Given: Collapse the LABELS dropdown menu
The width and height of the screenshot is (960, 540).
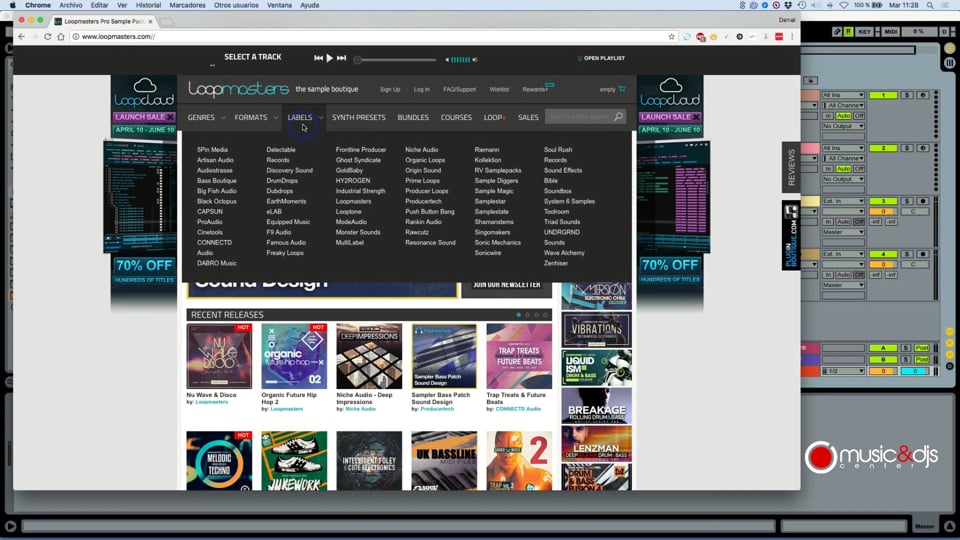Looking at the screenshot, I should (305, 118).
